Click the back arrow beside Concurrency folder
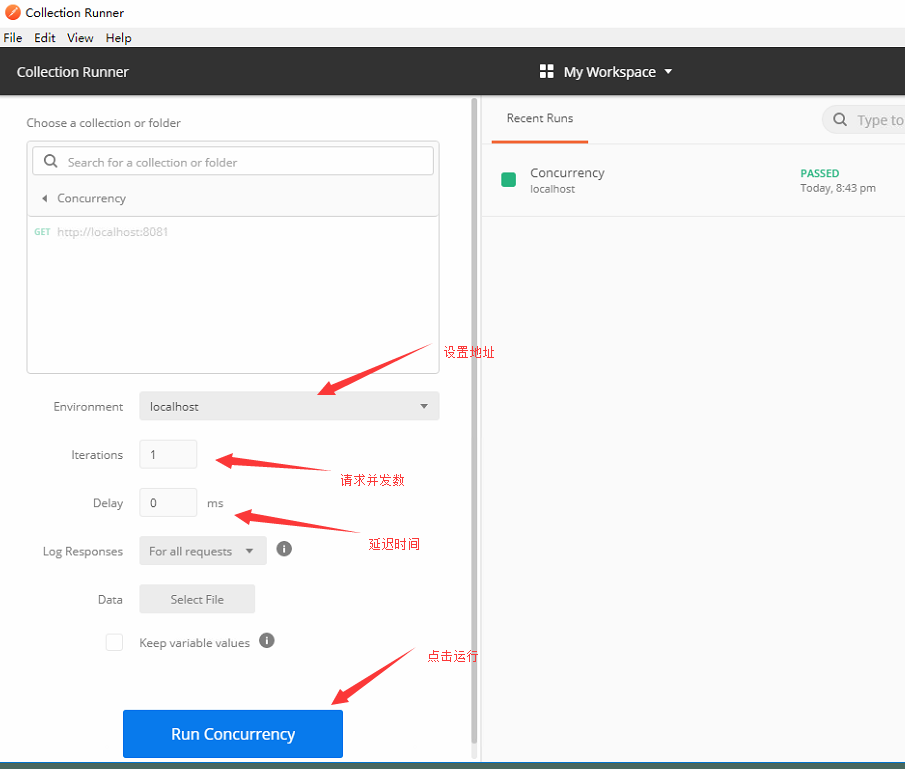The height and width of the screenshot is (769, 905). pos(44,198)
